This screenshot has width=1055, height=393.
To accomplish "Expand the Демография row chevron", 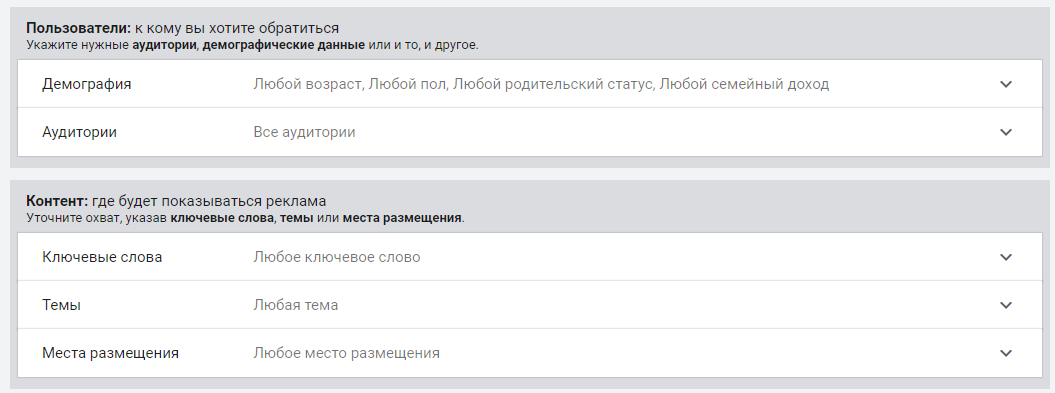I will pos(1005,84).
